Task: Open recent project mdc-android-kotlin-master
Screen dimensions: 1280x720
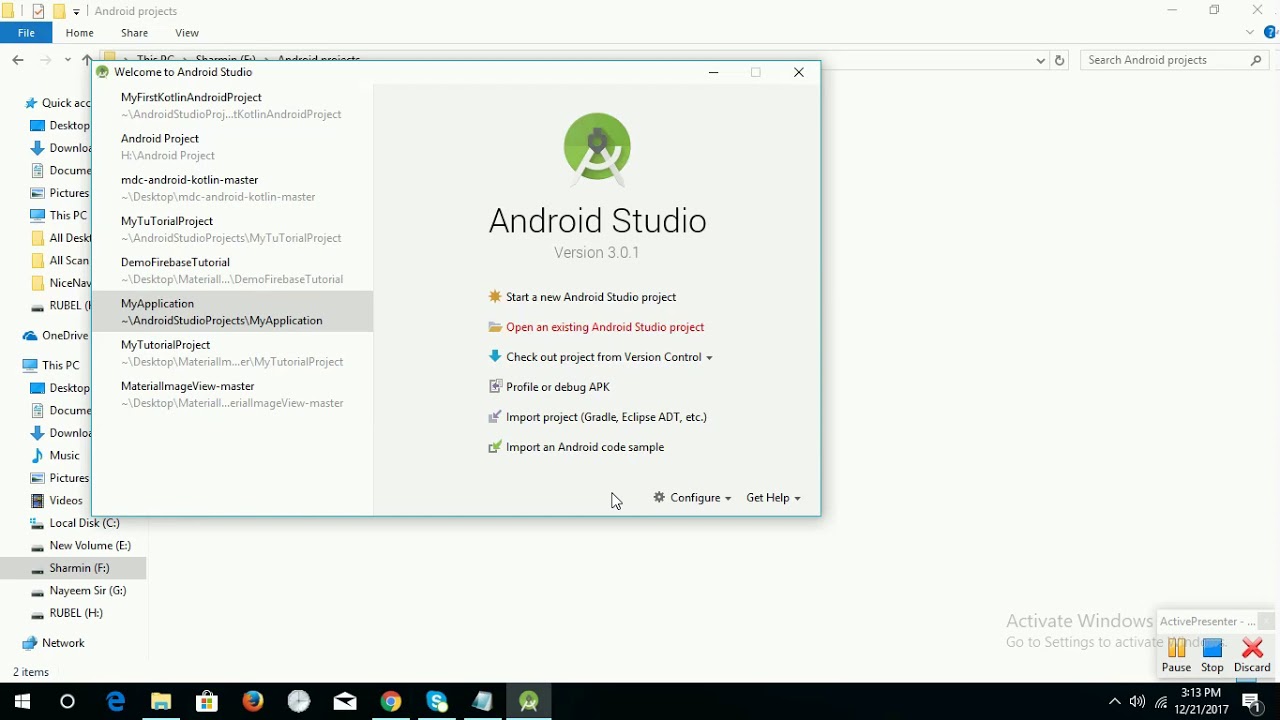Action: [x=232, y=188]
